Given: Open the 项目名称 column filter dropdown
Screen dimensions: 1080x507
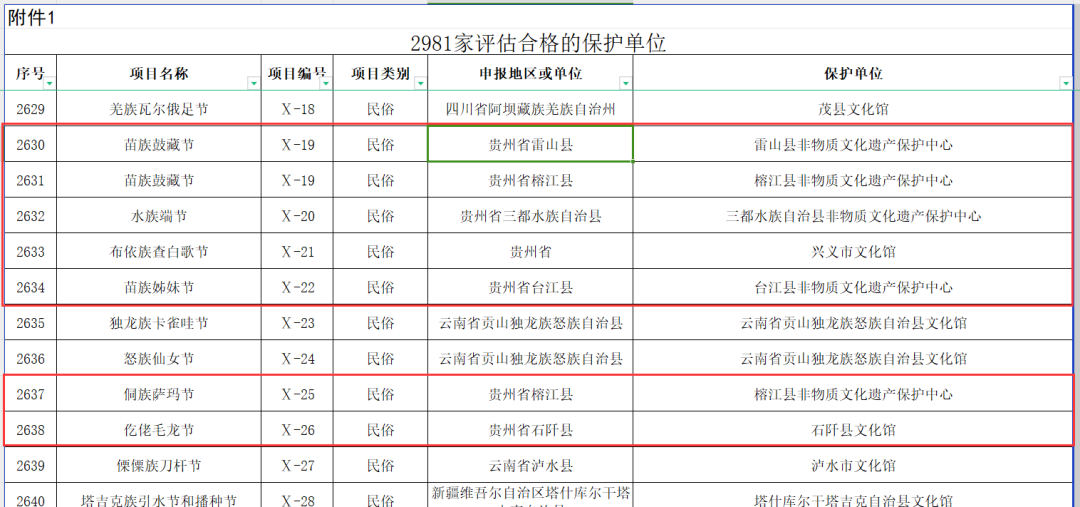Looking at the screenshot, I should pos(253,83).
